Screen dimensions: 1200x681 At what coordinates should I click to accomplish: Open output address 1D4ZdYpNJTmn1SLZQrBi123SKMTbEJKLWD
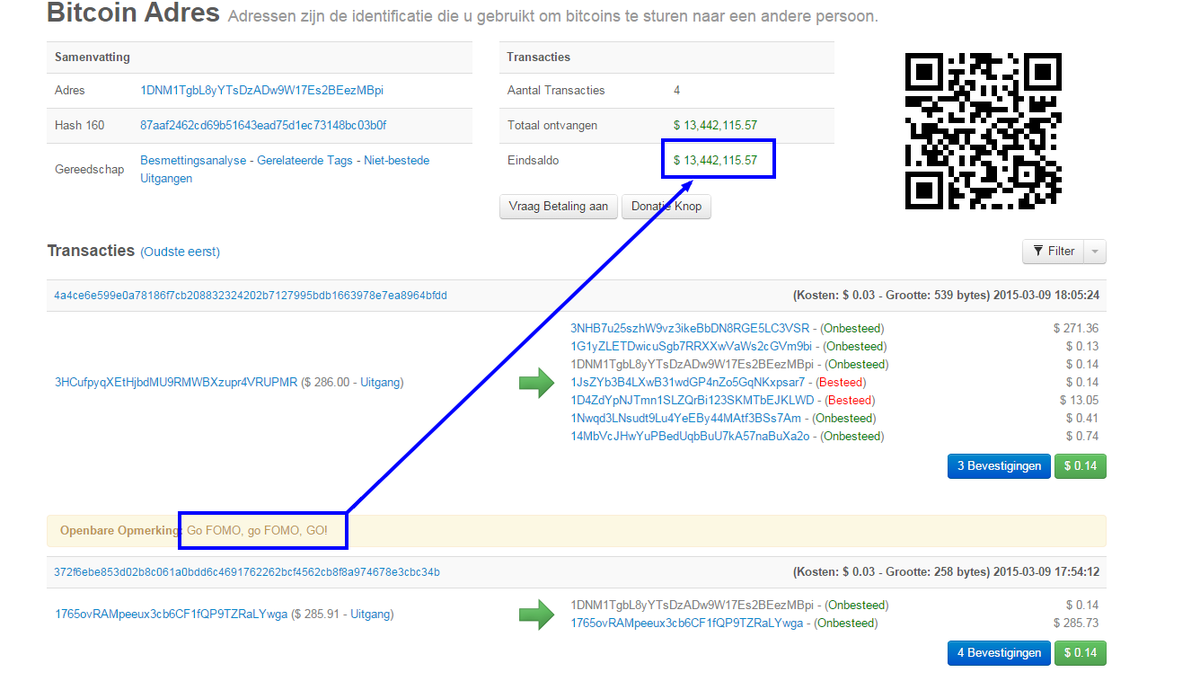(x=692, y=400)
